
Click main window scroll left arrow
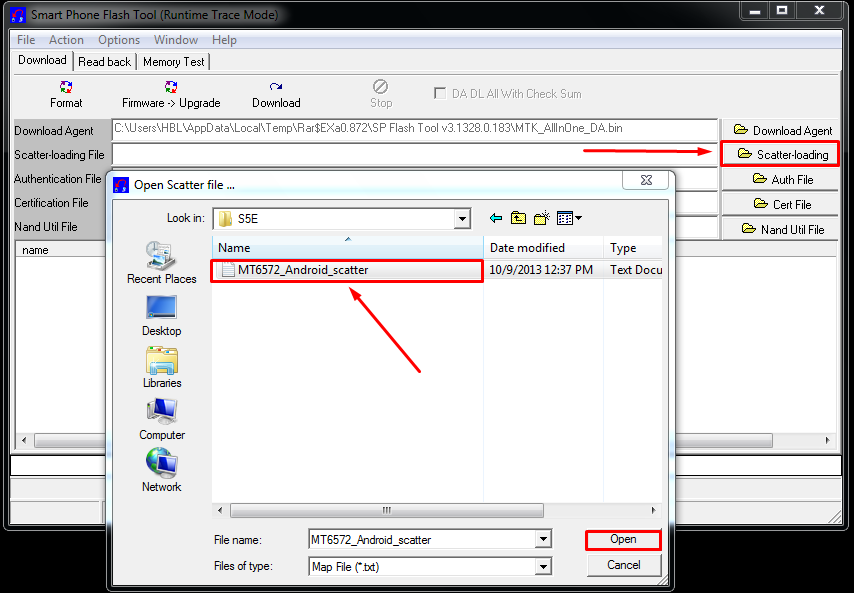[23, 440]
